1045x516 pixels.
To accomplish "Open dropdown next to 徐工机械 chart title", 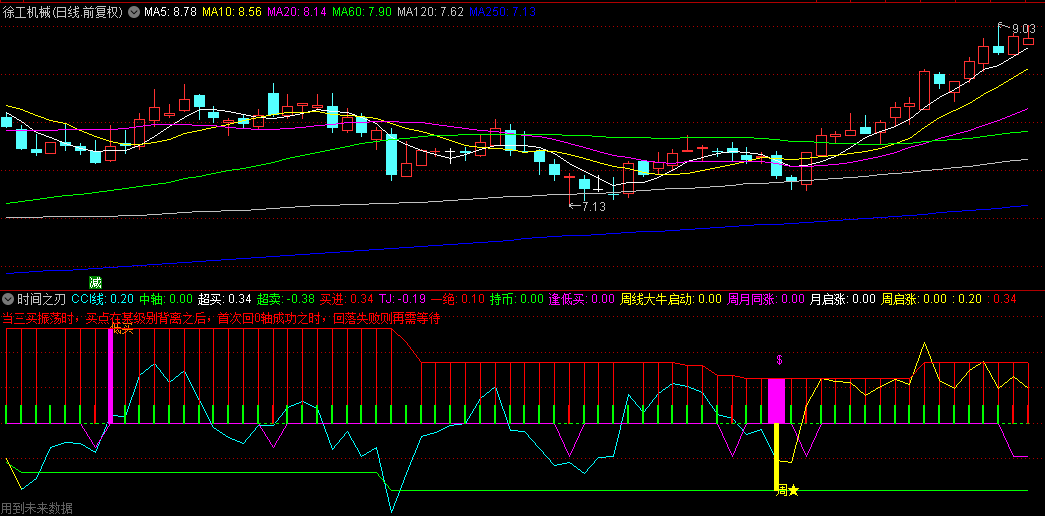I will (134, 11).
